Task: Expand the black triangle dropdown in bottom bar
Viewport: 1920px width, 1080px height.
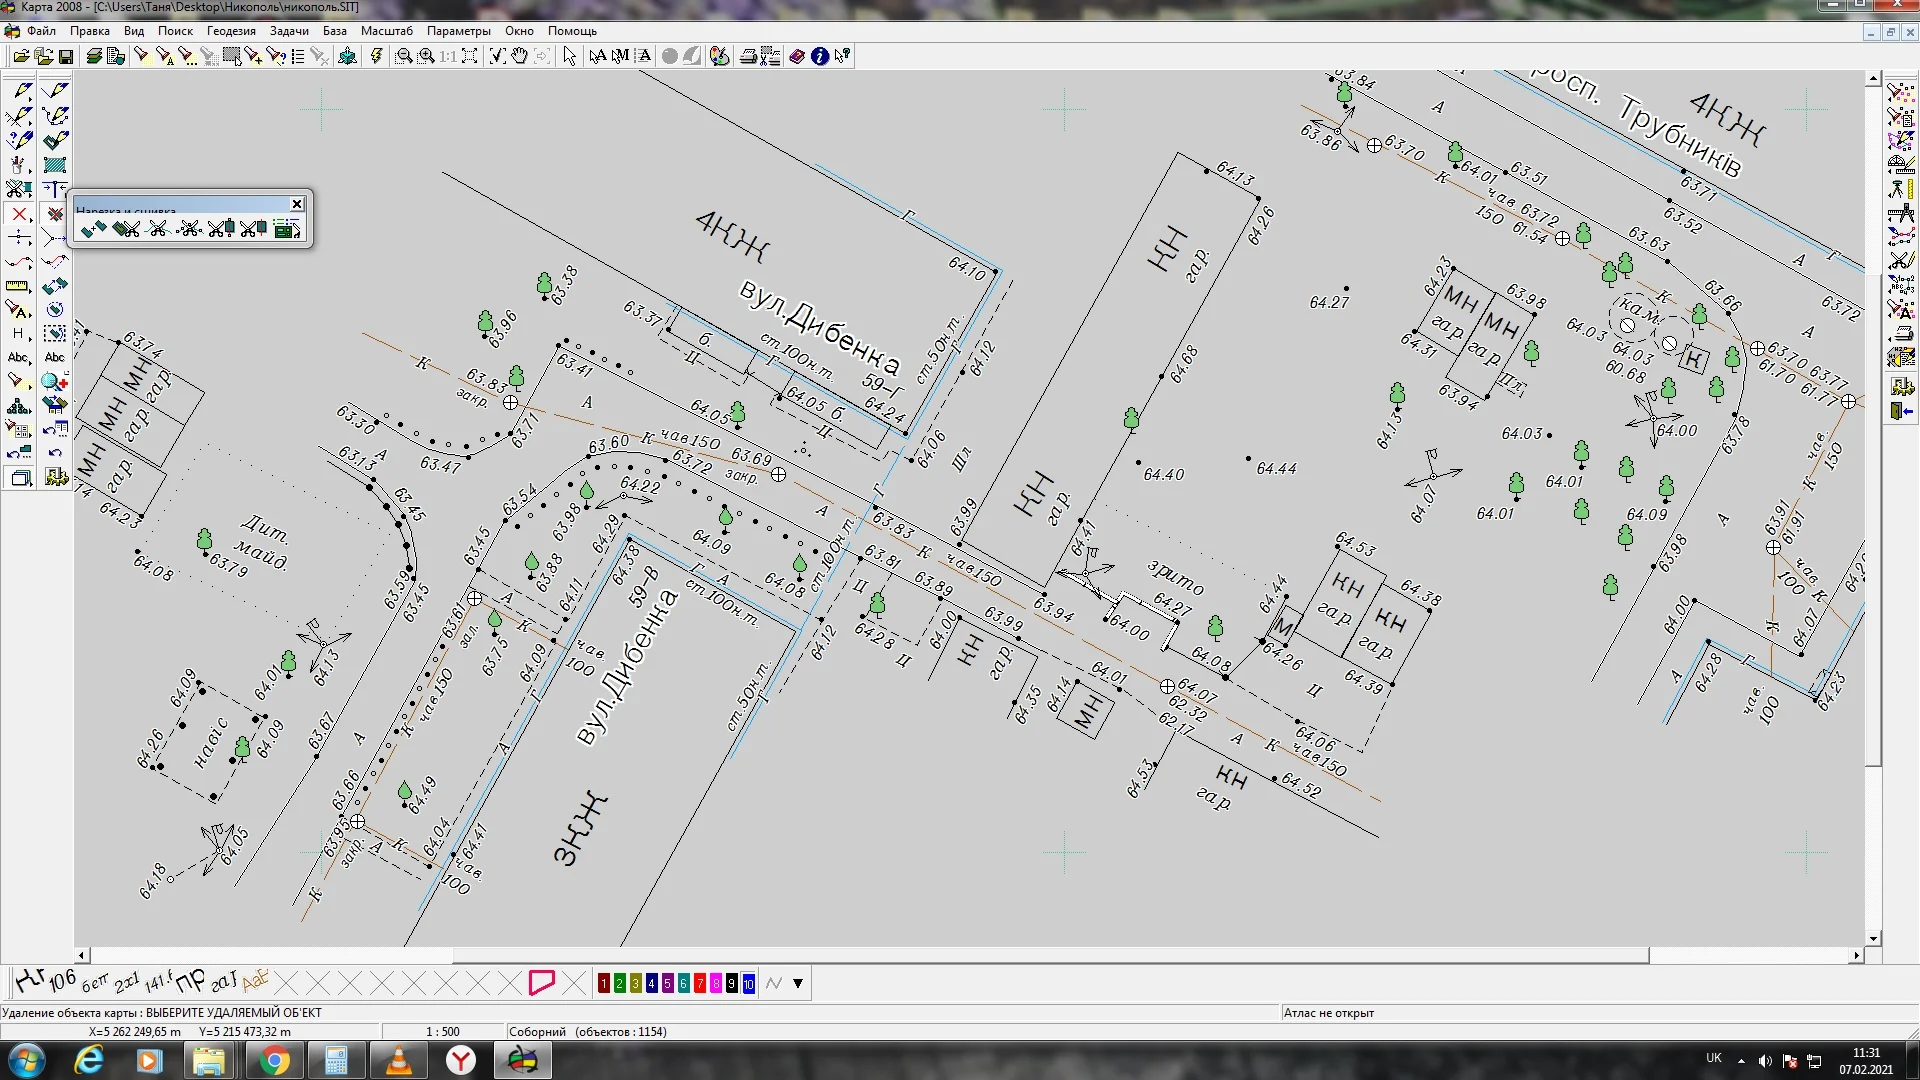Action: pyautogui.click(x=798, y=984)
